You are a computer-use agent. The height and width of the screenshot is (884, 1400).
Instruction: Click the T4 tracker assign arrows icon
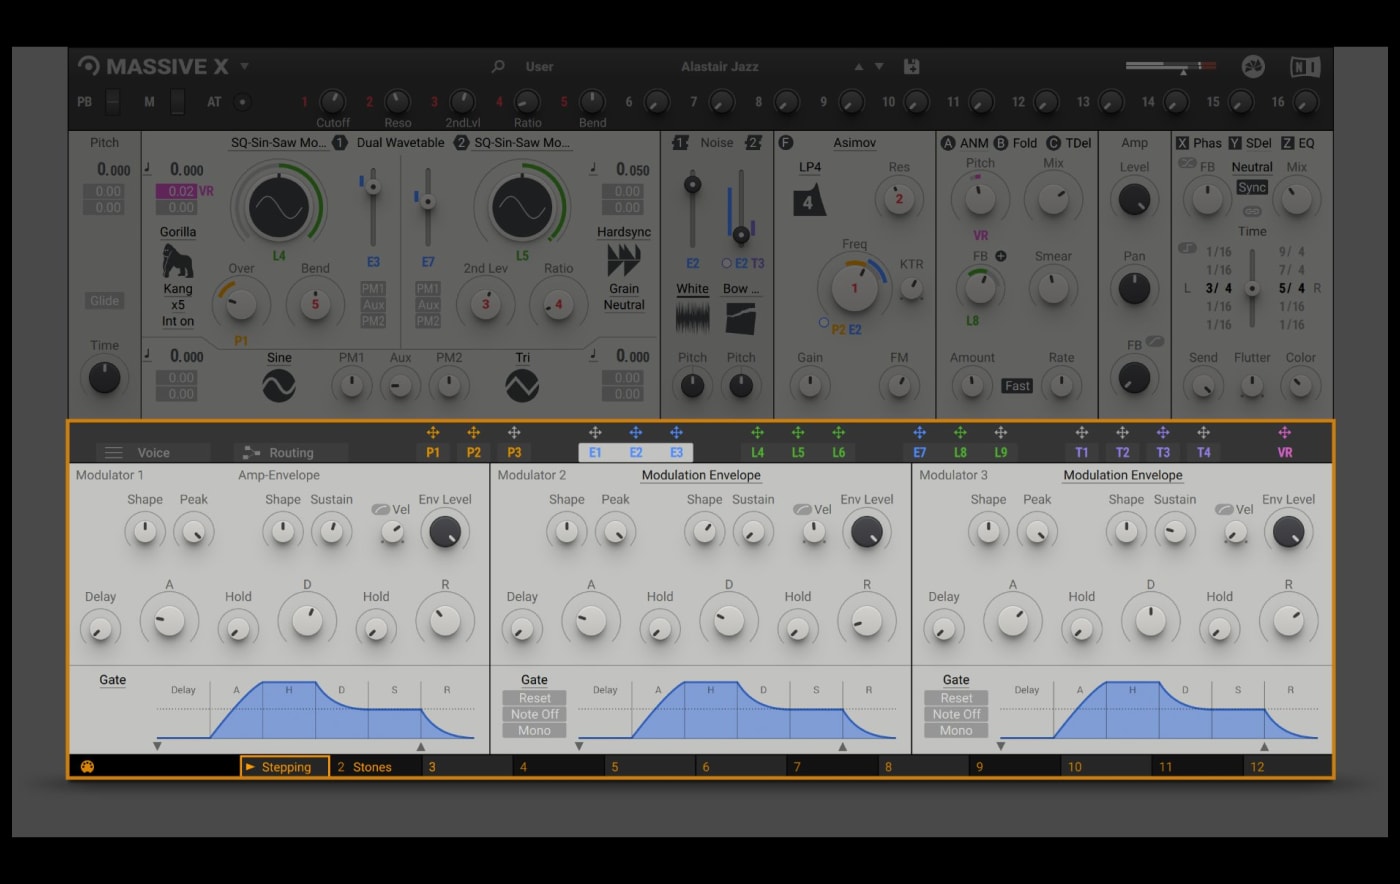tap(1203, 433)
